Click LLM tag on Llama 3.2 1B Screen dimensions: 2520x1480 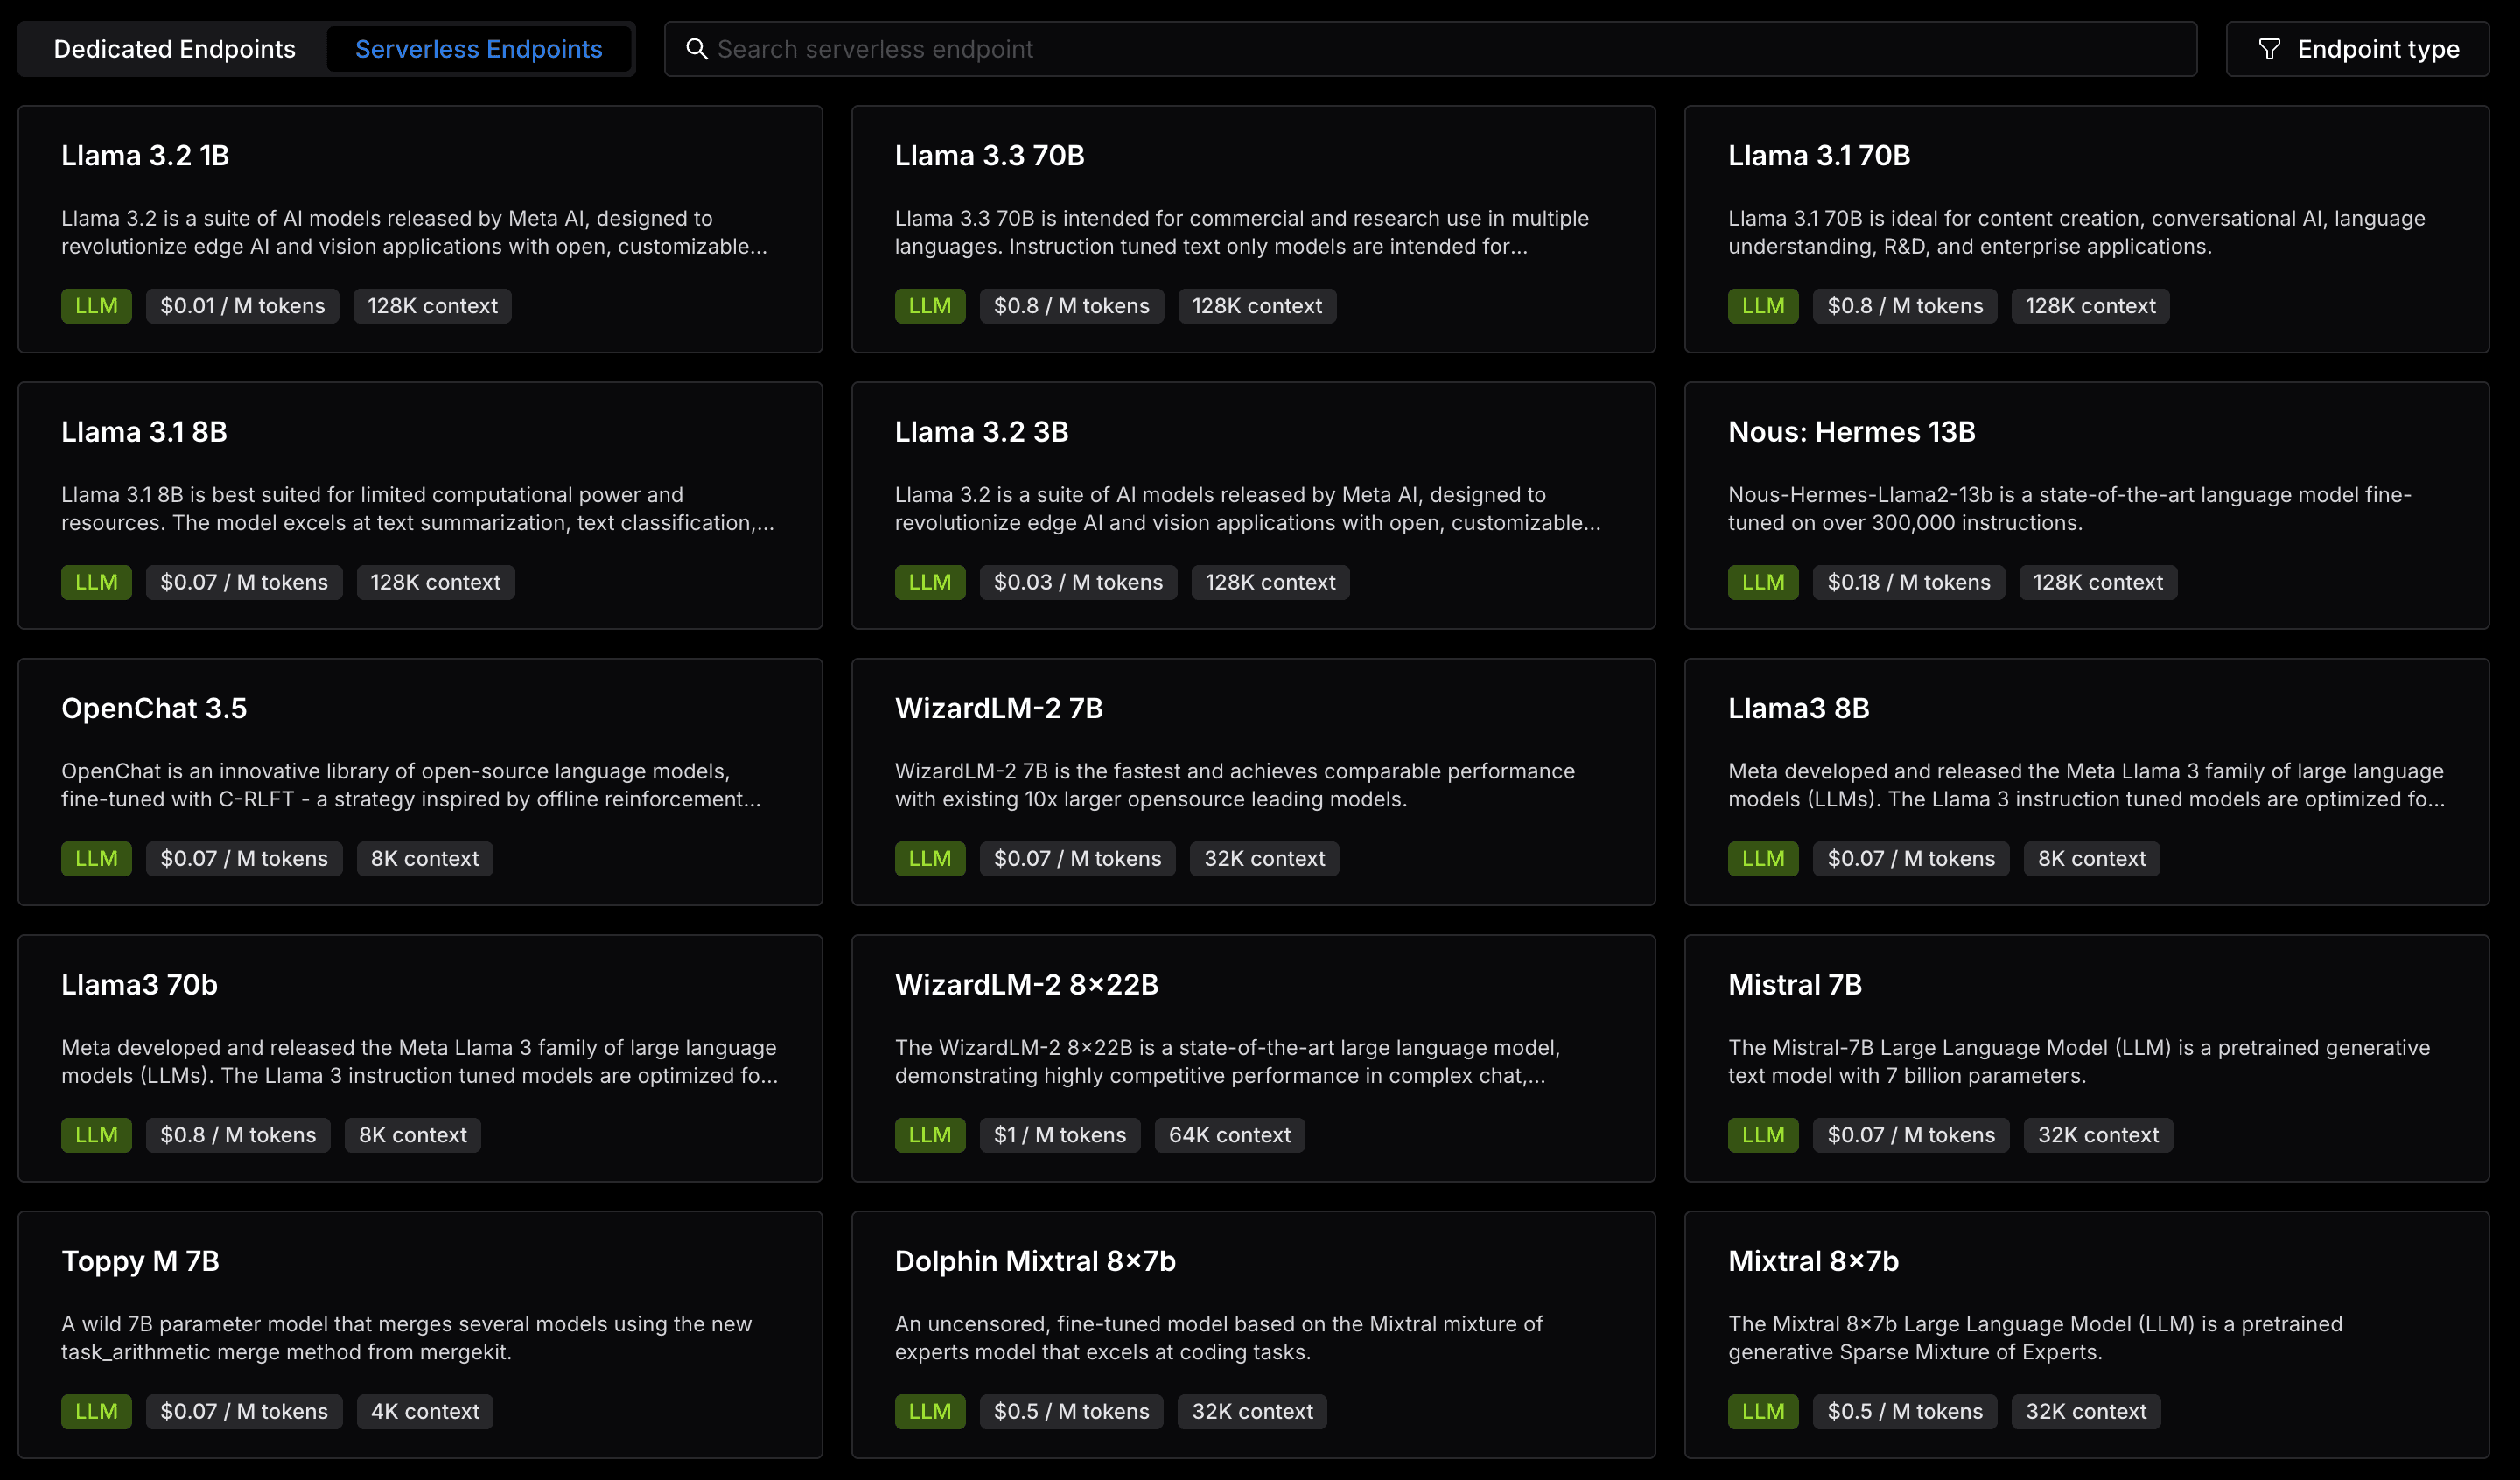(x=96, y=306)
